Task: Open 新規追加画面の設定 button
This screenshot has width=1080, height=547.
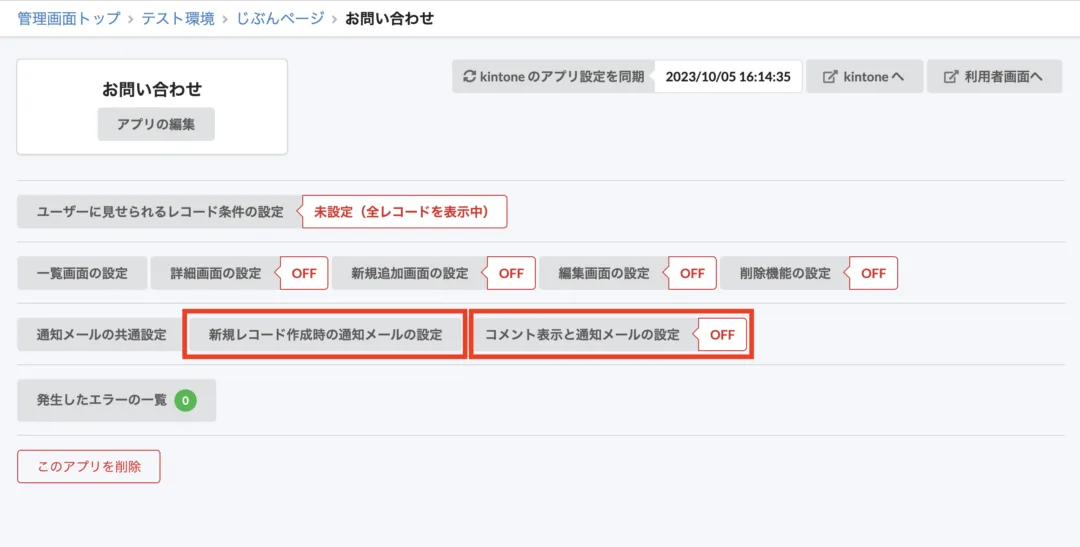Action: tap(410, 274)
